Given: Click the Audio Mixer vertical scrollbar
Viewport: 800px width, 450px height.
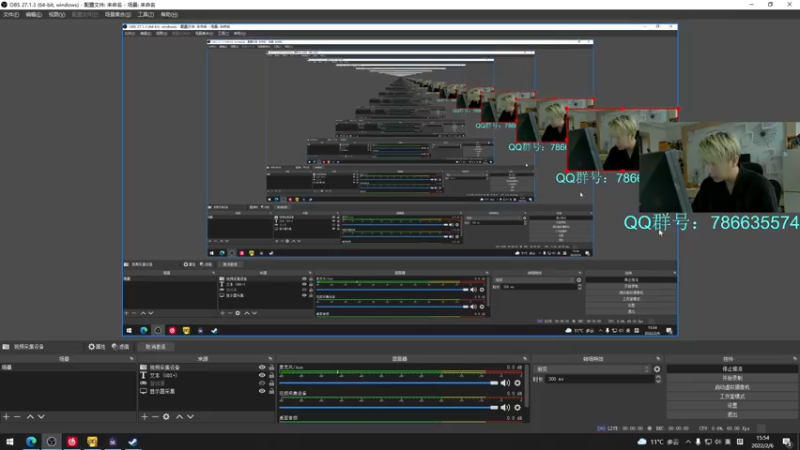Looking at the screenshot, I should pyautogui.click(x=527, y=388).
